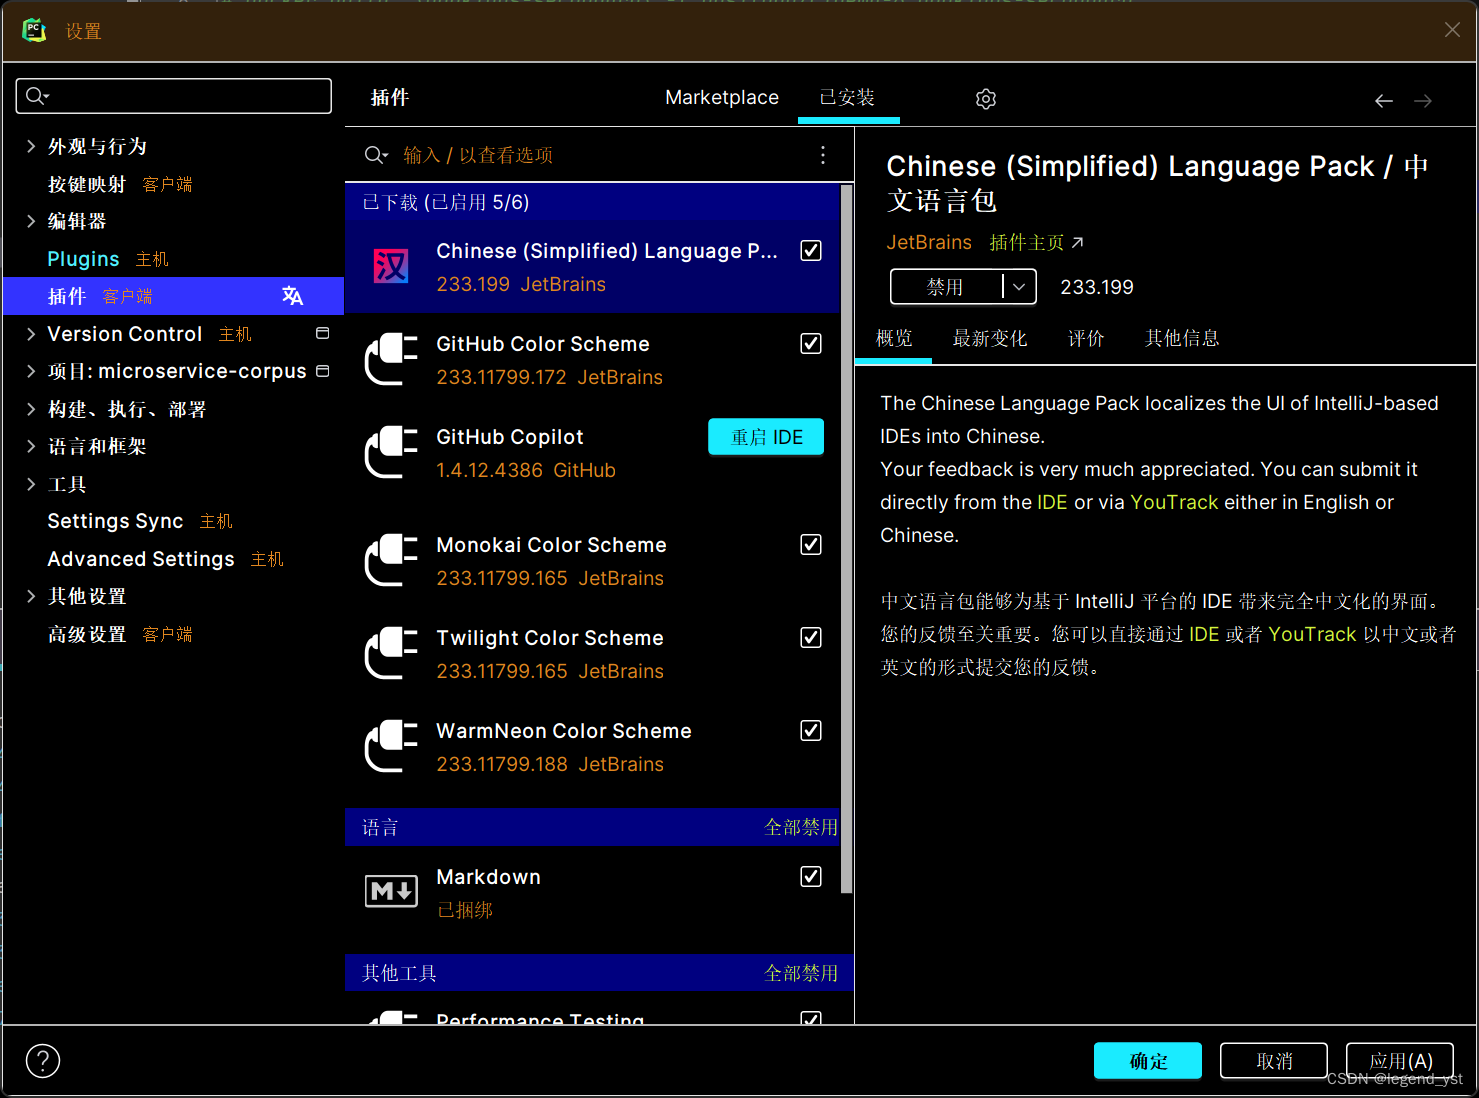Click the Monokai Color Scheme plugin icon
1479x1098 pixels.
pyautogui.click(x=391, y=560)
